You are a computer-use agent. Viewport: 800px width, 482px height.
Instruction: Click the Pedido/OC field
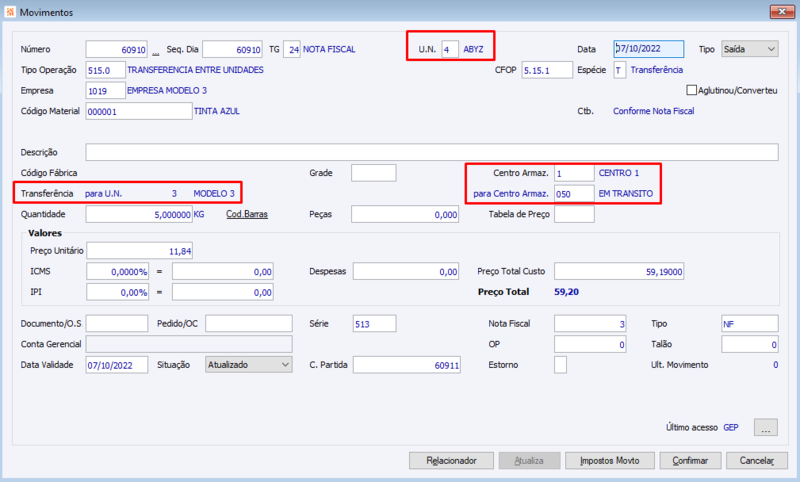pyautogui.click(x=249, y=323)
